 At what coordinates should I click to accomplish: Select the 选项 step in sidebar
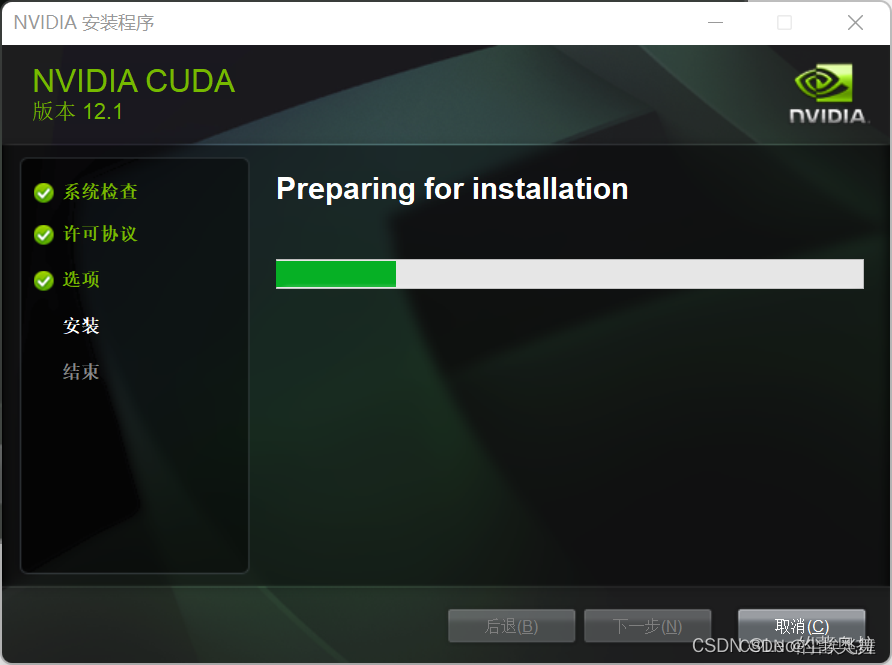tap(81, 279)
